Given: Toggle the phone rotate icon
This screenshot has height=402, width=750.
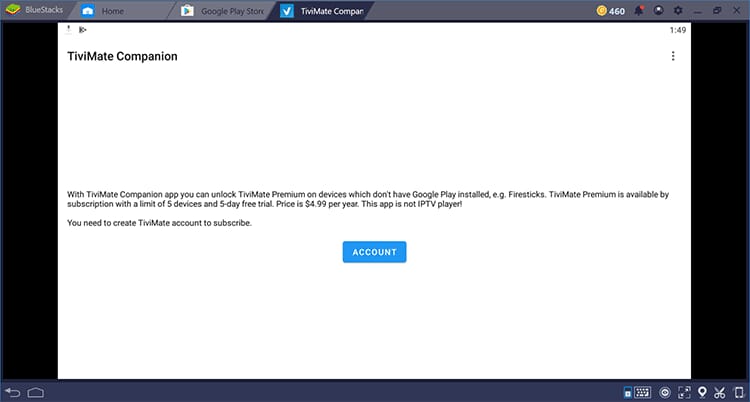Looking at the screenshot, I should pyautogui.click(x=738, y=391).
